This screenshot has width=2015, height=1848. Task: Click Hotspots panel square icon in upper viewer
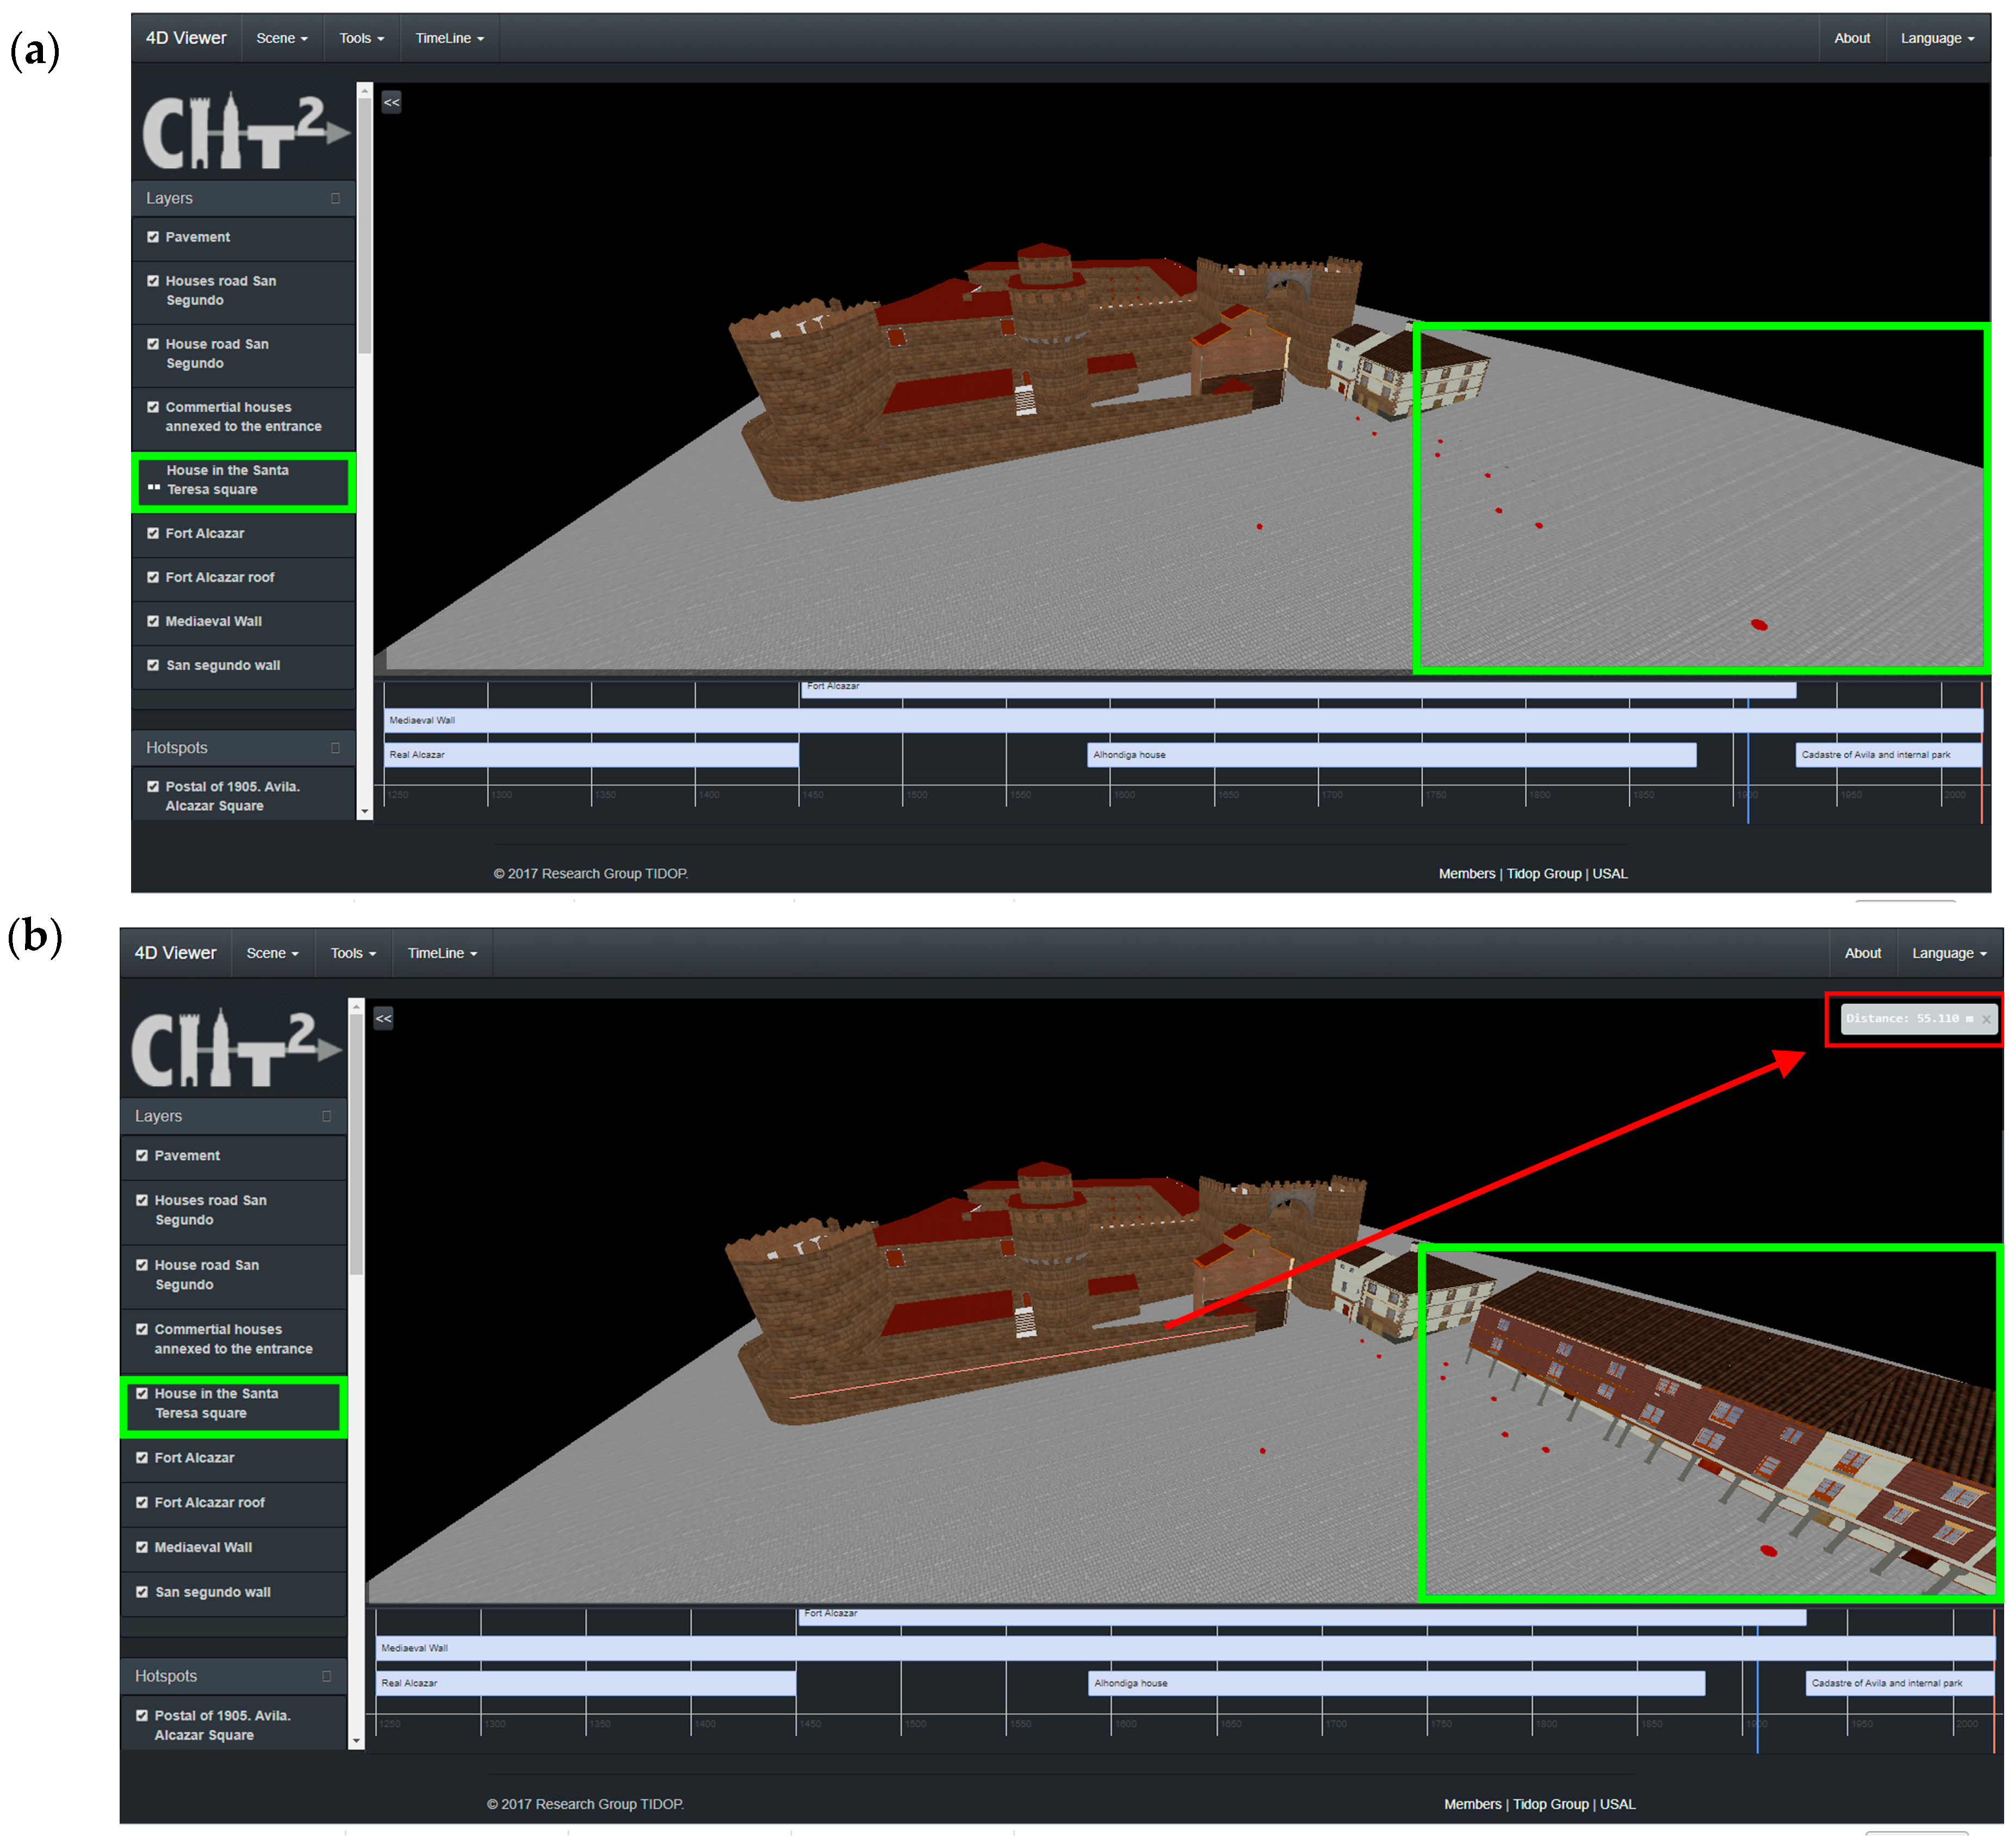335,747
